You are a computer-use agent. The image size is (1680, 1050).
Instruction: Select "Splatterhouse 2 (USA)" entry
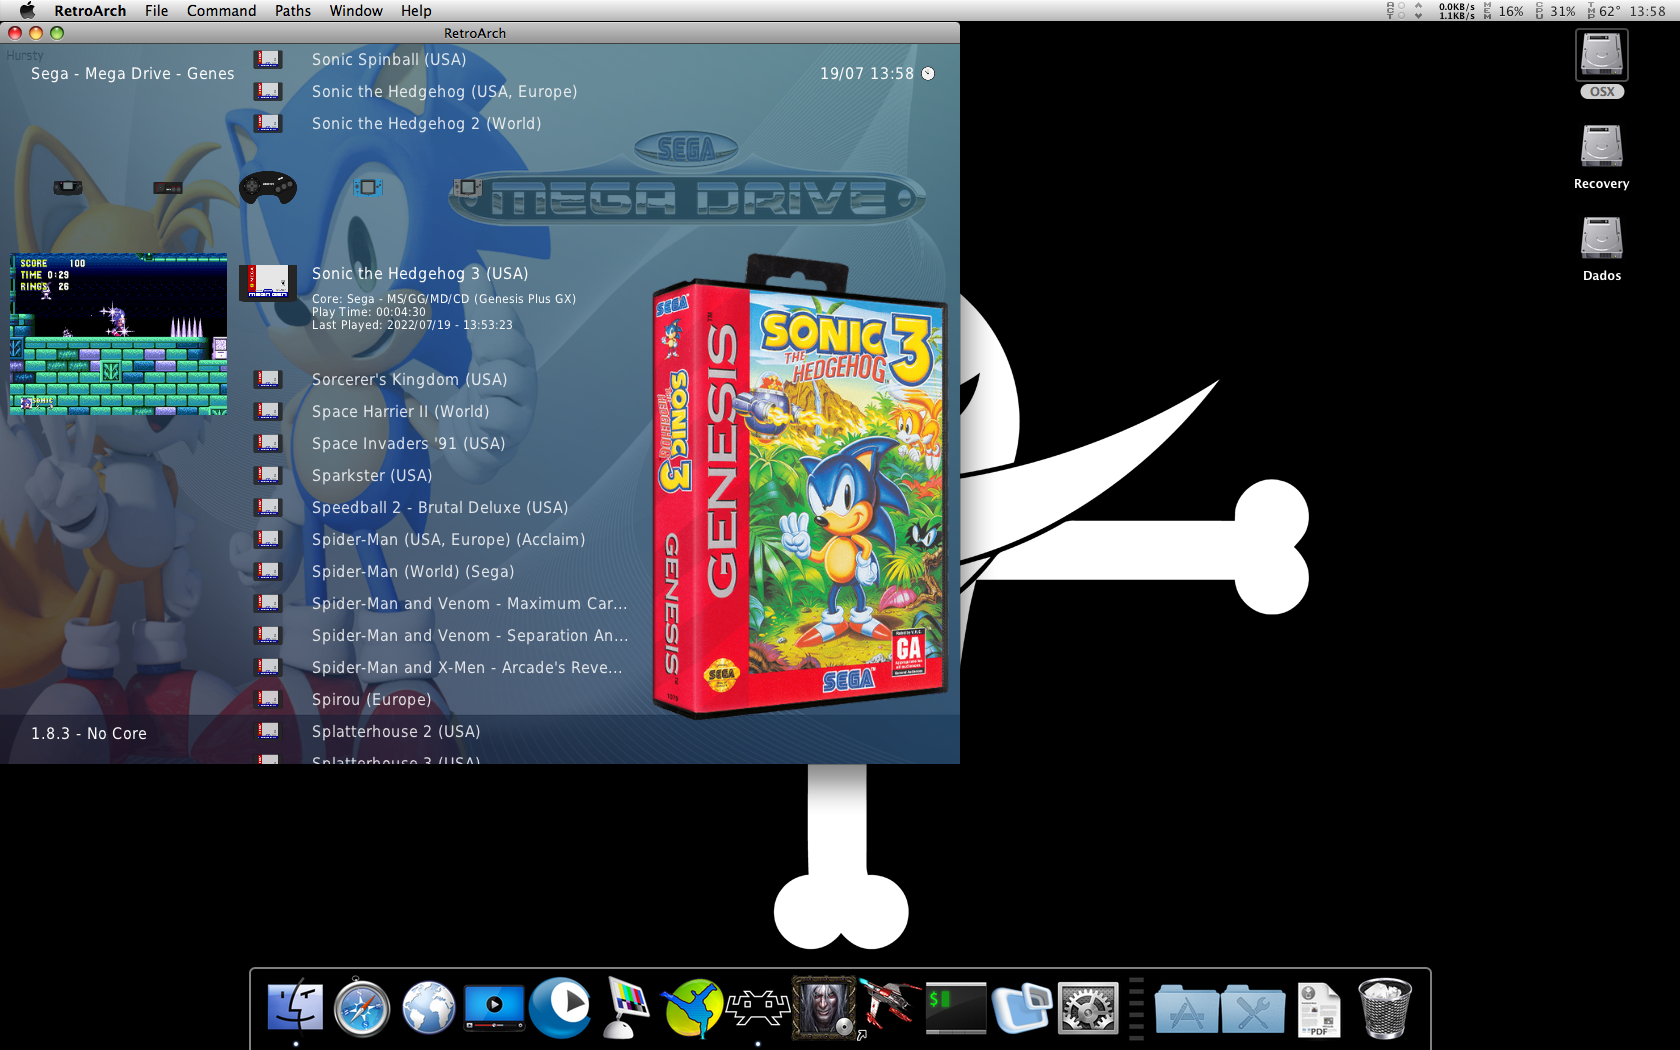[396, 731]
